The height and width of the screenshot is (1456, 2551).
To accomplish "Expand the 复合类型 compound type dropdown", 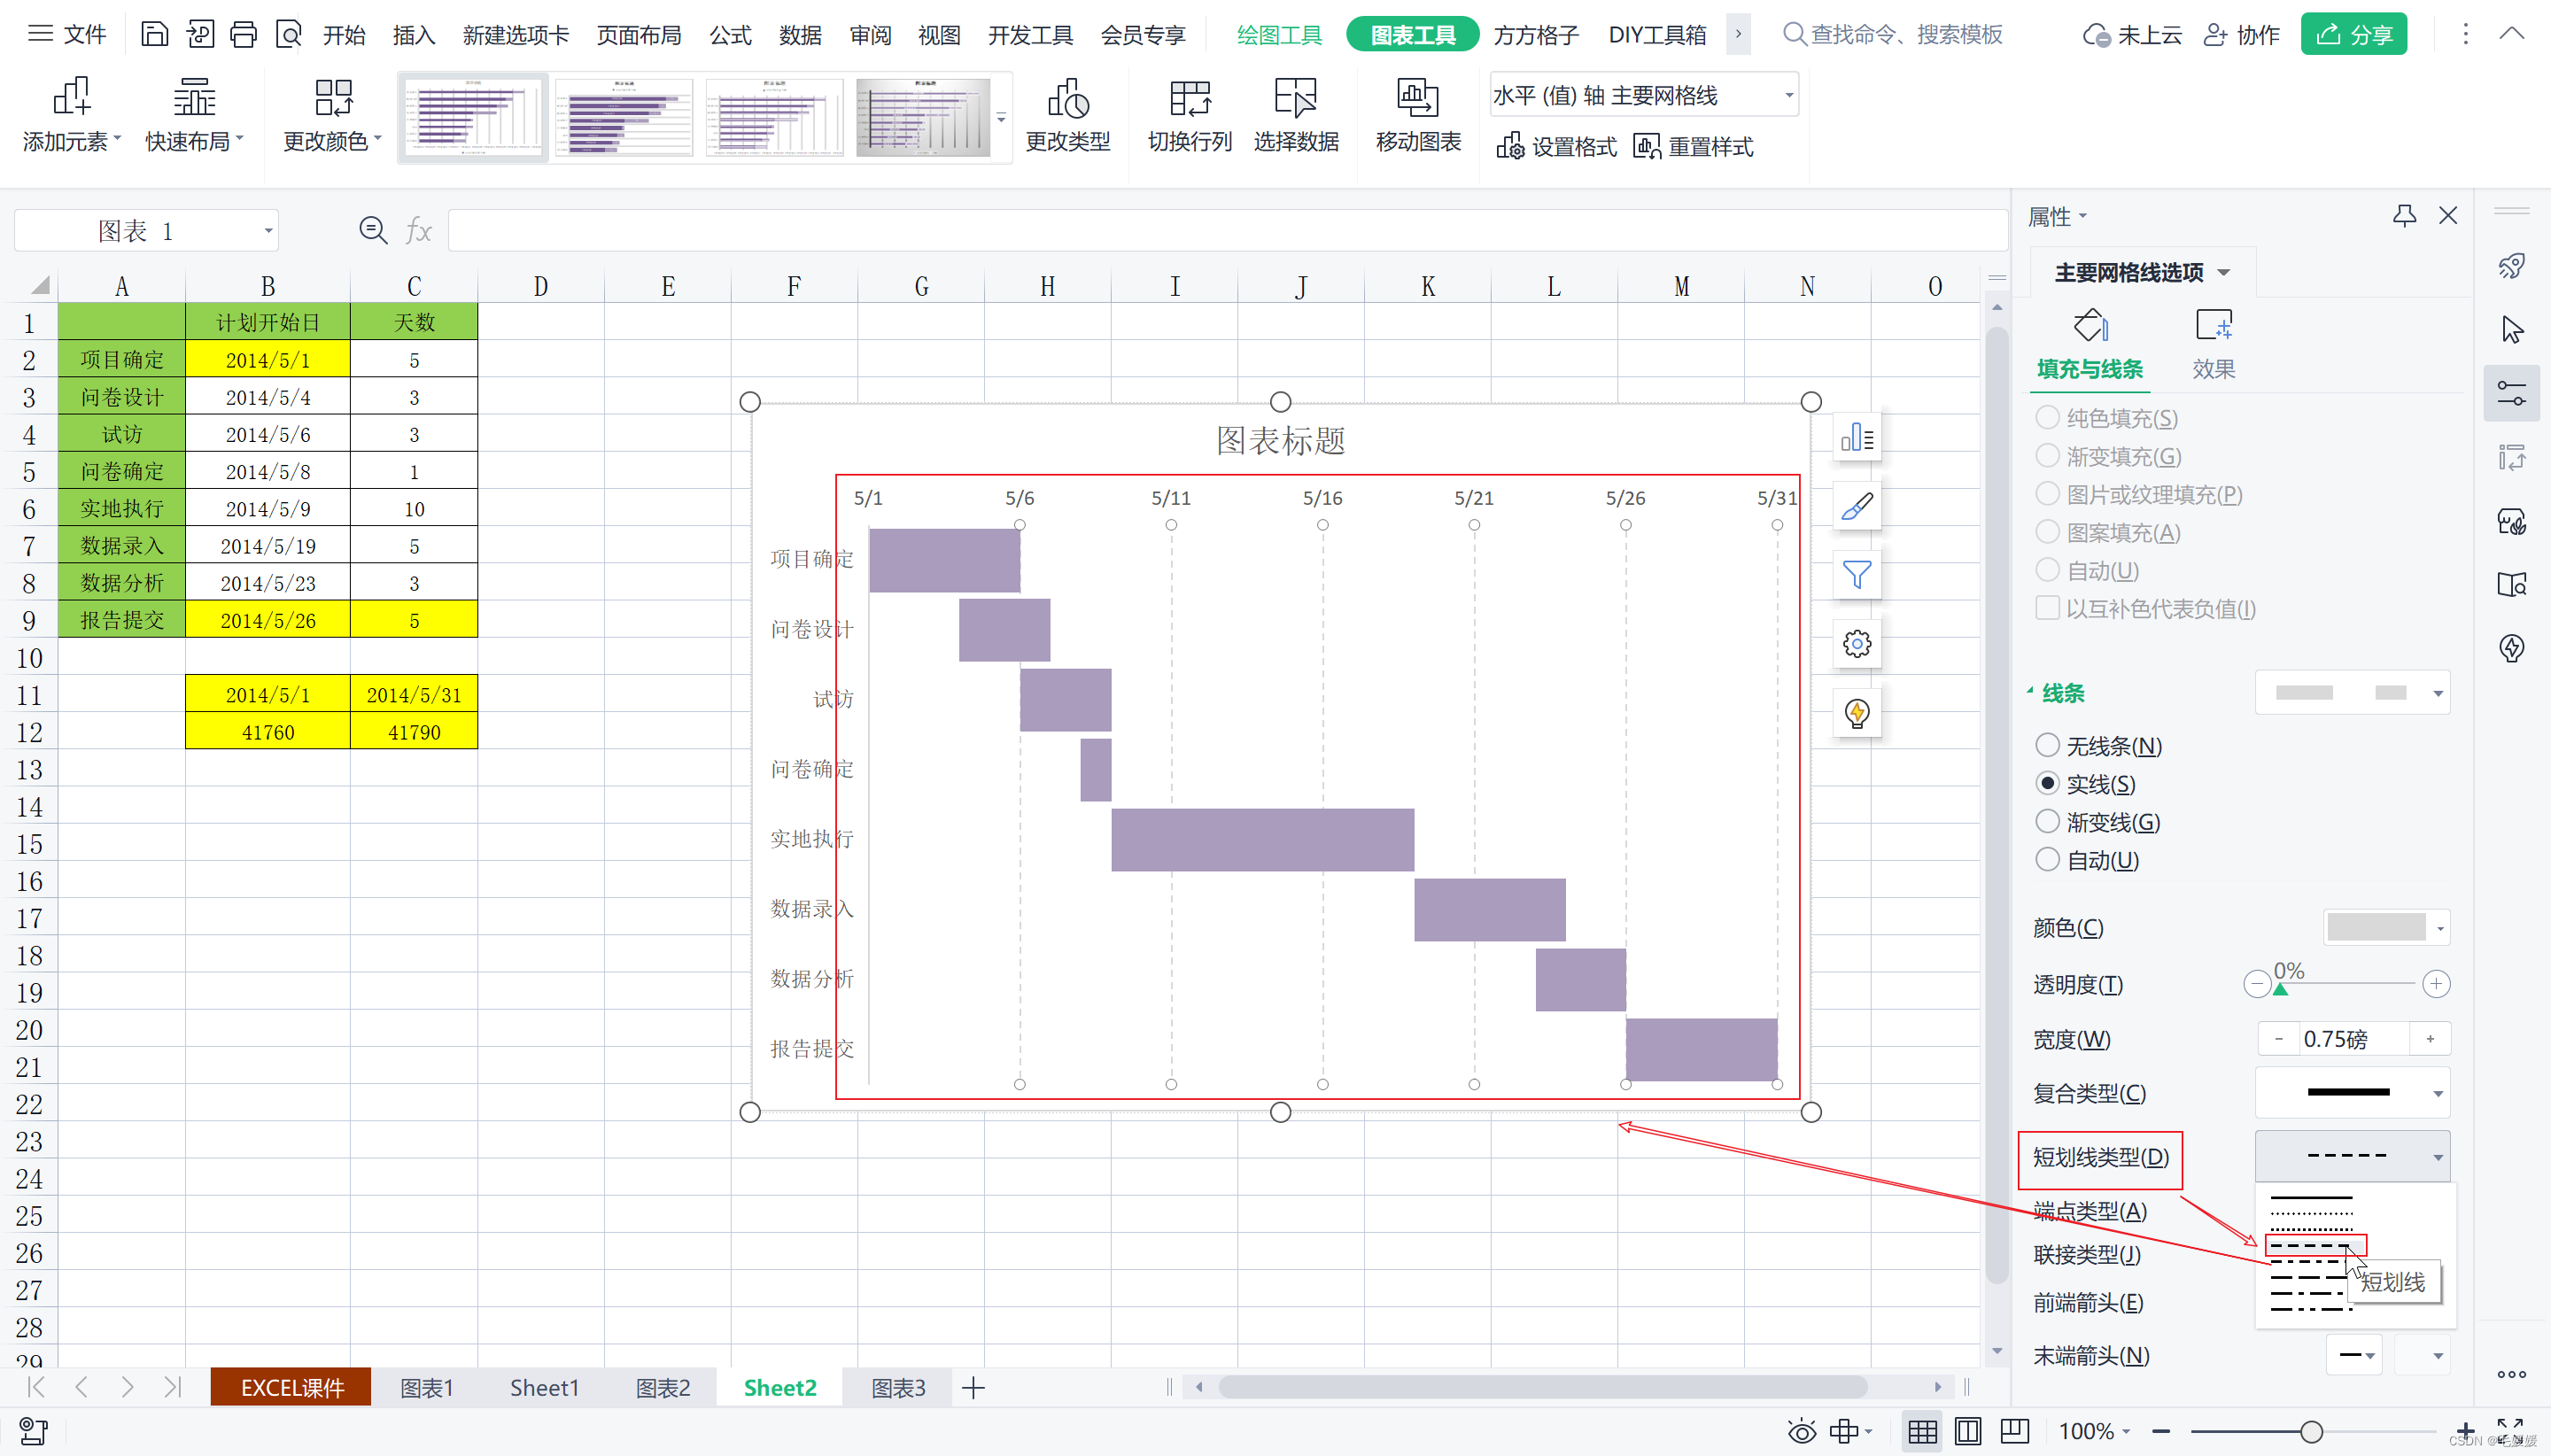I will 2352,1093.
